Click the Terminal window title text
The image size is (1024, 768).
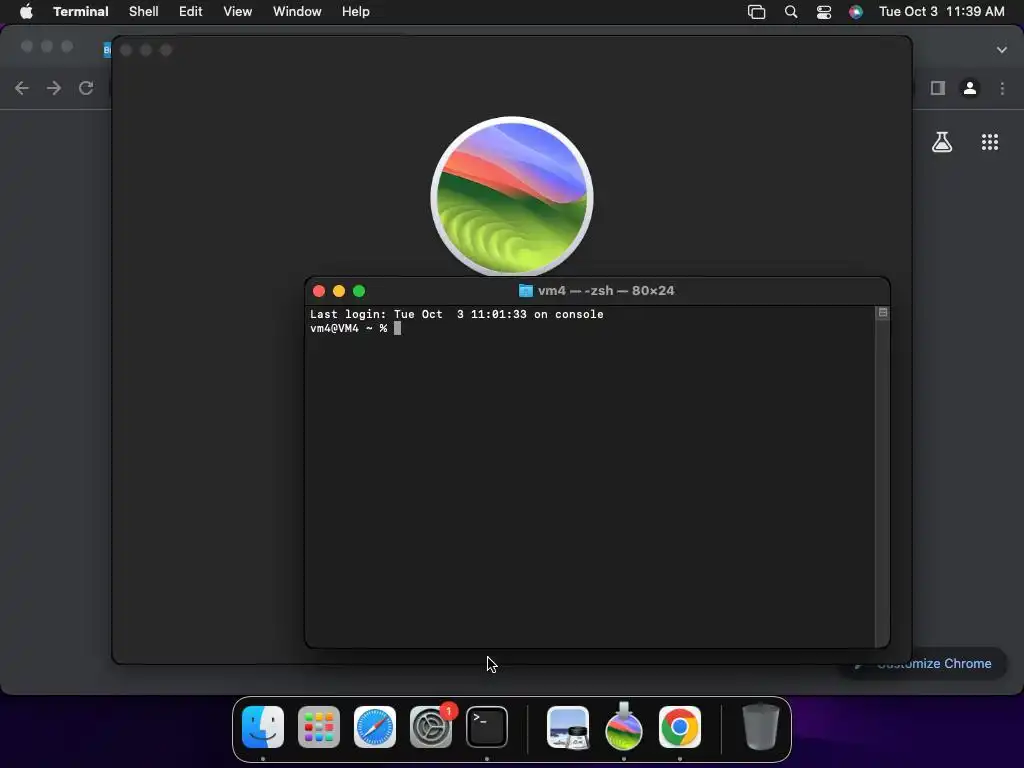pos(606,291)
